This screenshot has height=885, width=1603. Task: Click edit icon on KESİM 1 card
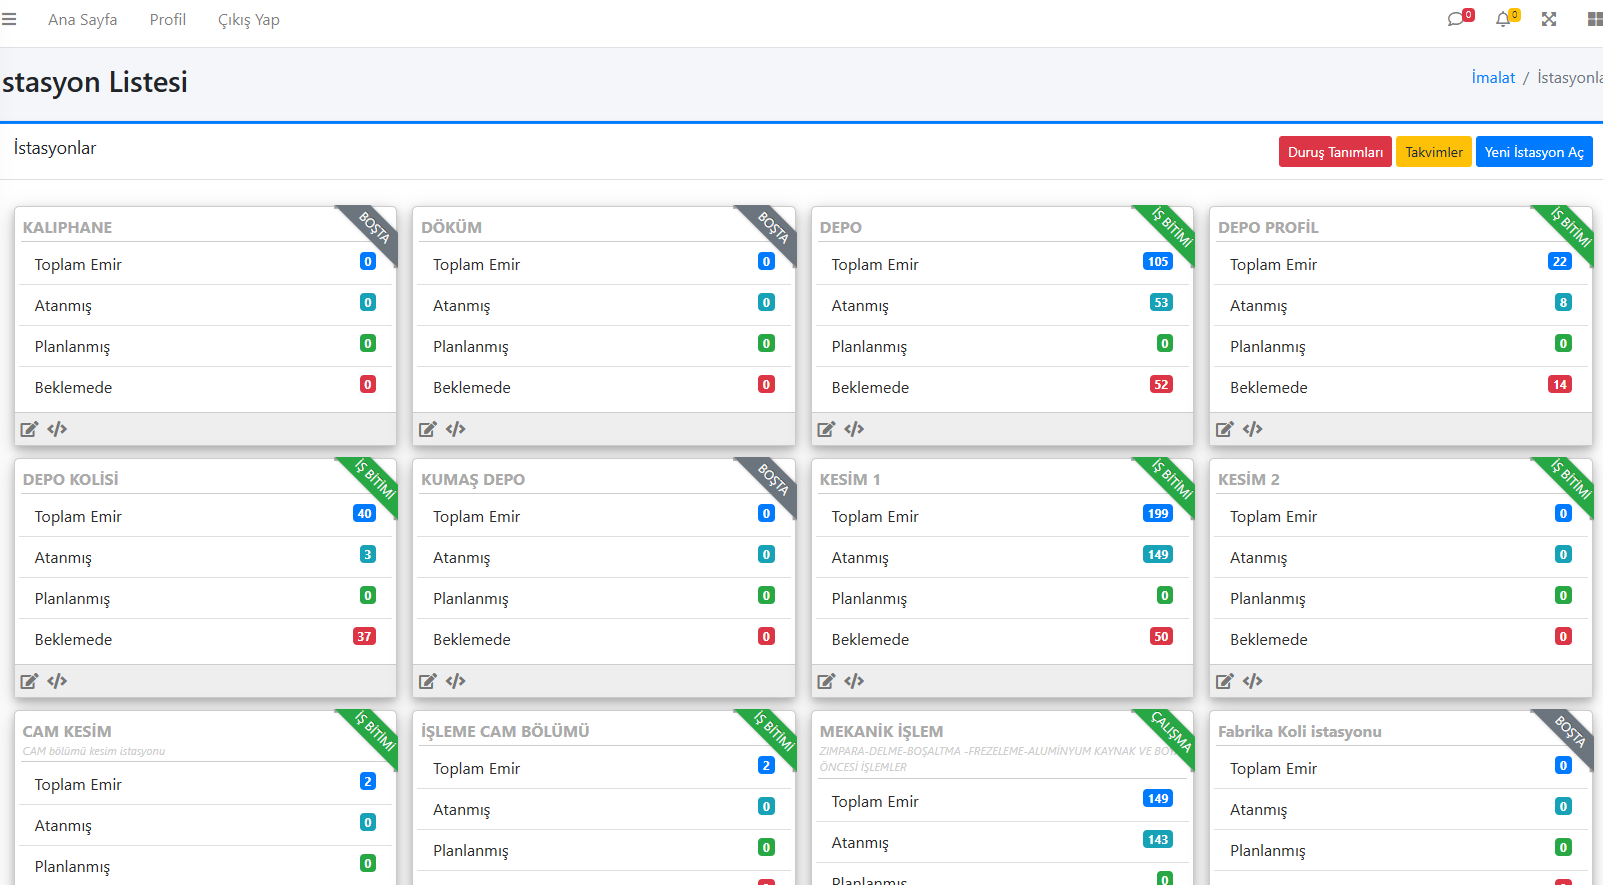(x=826, y=681)
